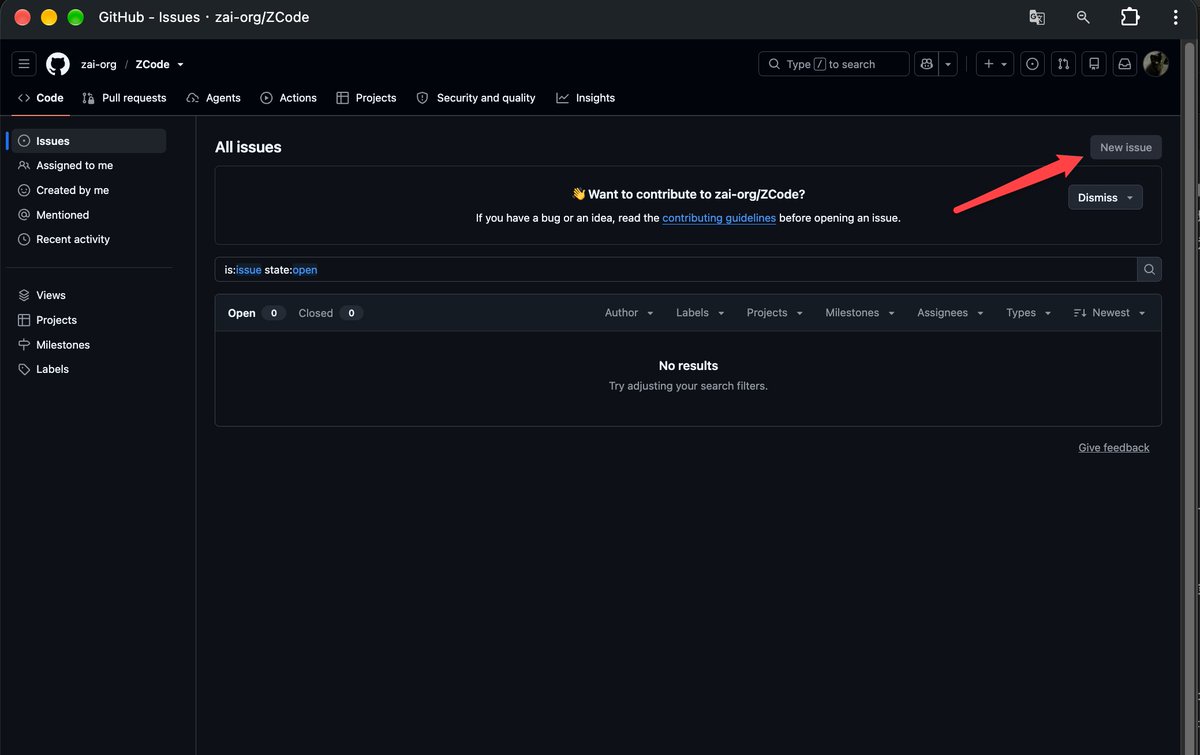Select Issues in the left sidebar
This screenshot has height=755, width=1200.
point(87,141)
